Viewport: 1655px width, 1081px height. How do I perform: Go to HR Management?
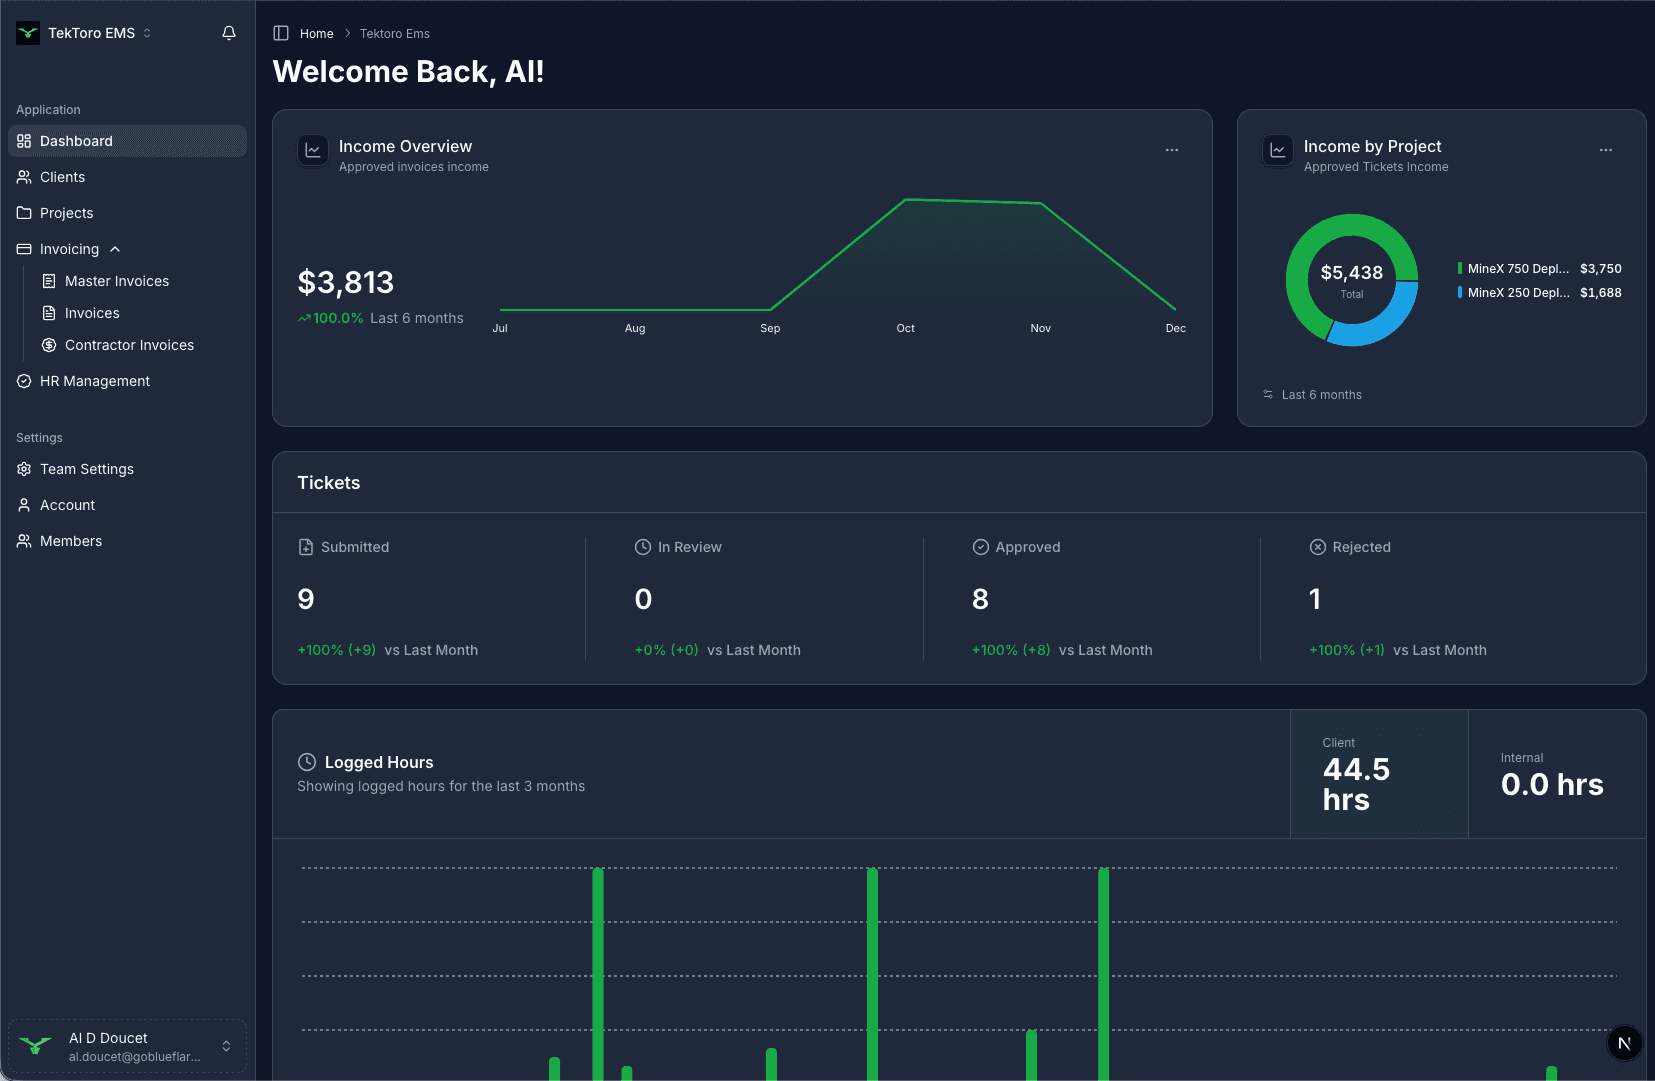click(95, 381)
